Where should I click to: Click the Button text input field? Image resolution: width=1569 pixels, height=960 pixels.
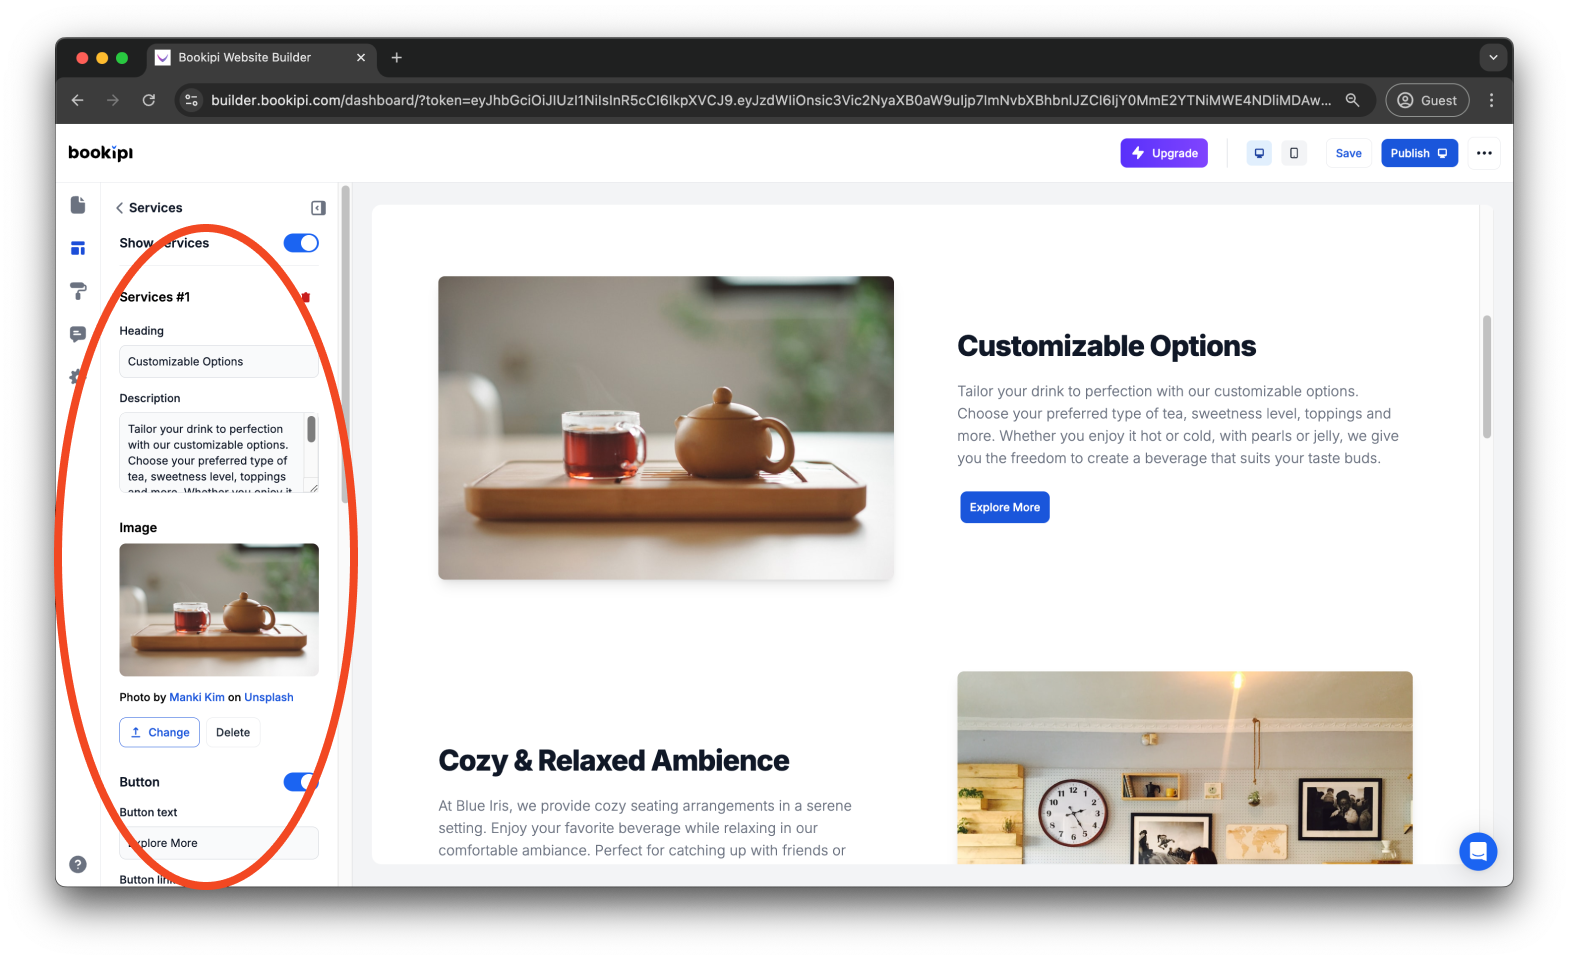219,843
